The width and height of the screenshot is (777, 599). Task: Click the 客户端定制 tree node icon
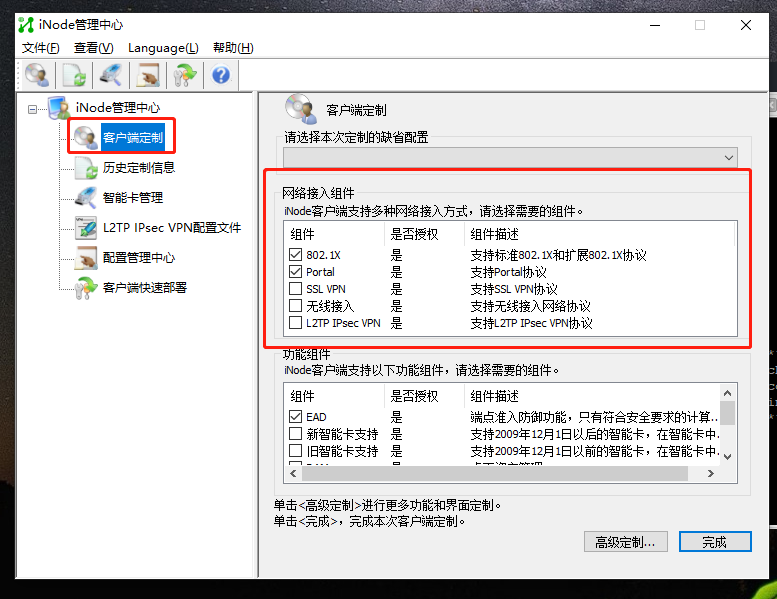(85, 137)
